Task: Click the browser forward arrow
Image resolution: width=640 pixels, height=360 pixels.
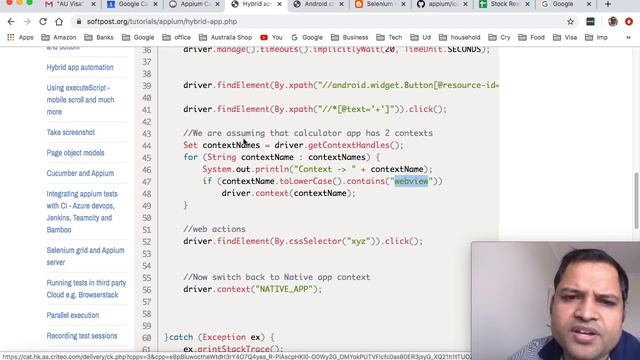Action: click(27, 22)
